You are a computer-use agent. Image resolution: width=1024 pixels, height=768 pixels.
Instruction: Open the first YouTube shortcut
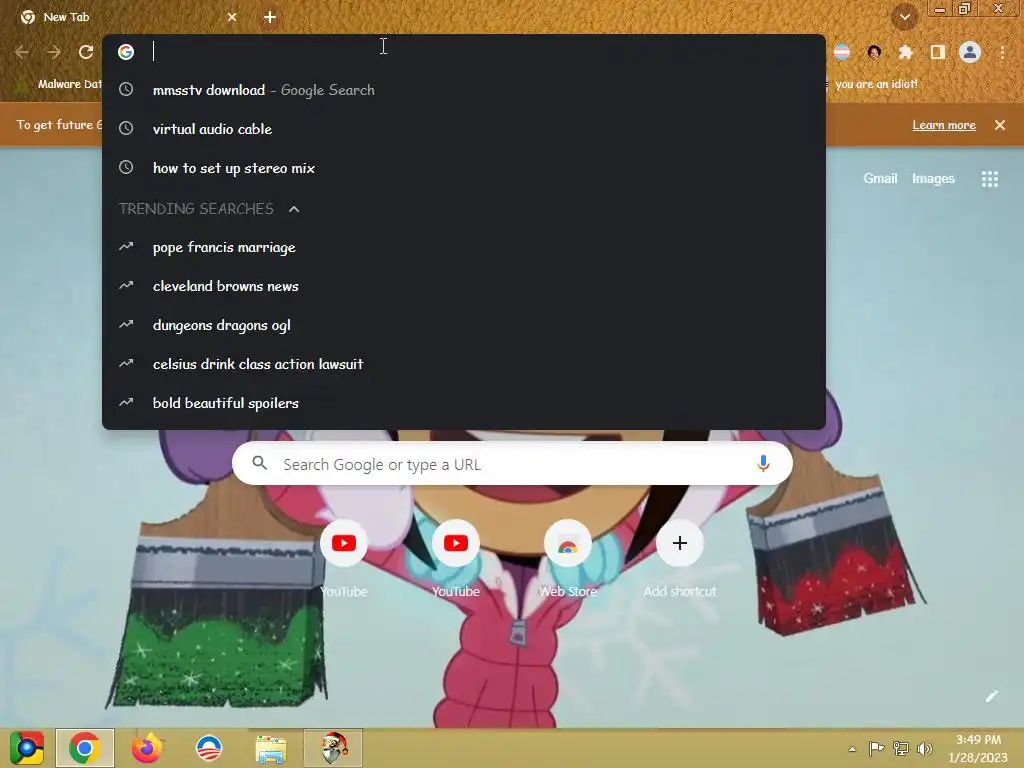click(344, 543)
